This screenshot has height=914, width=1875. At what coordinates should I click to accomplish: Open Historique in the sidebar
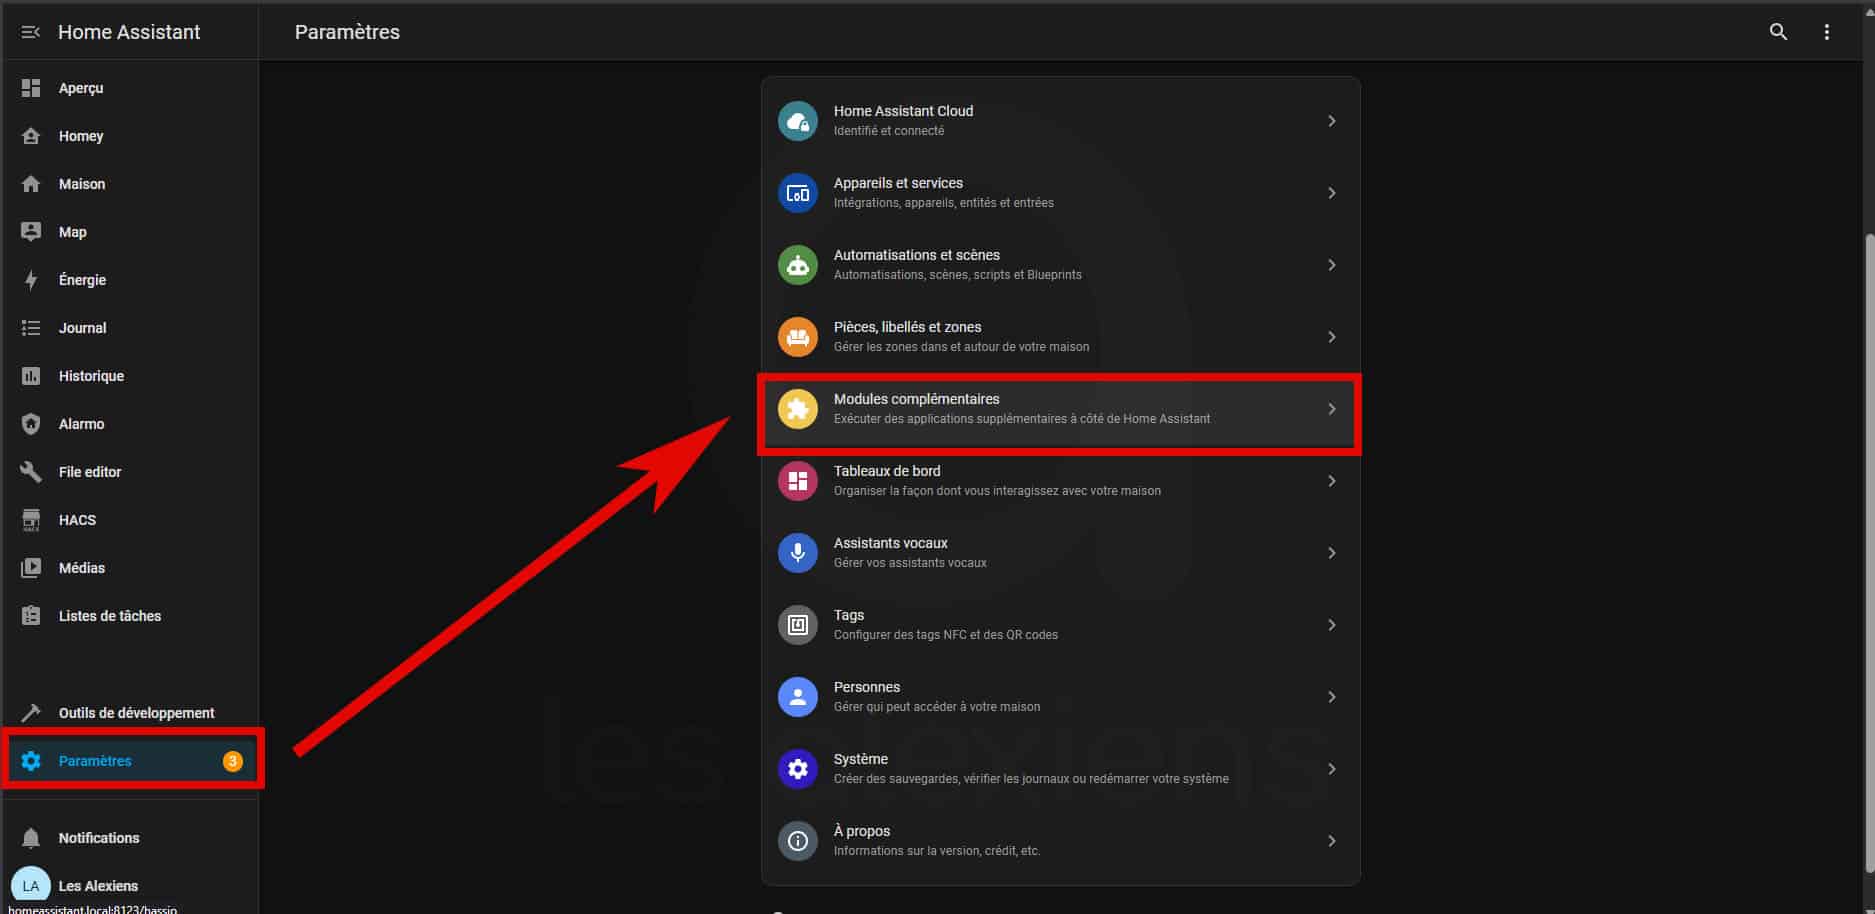click(x=129, y=376)
